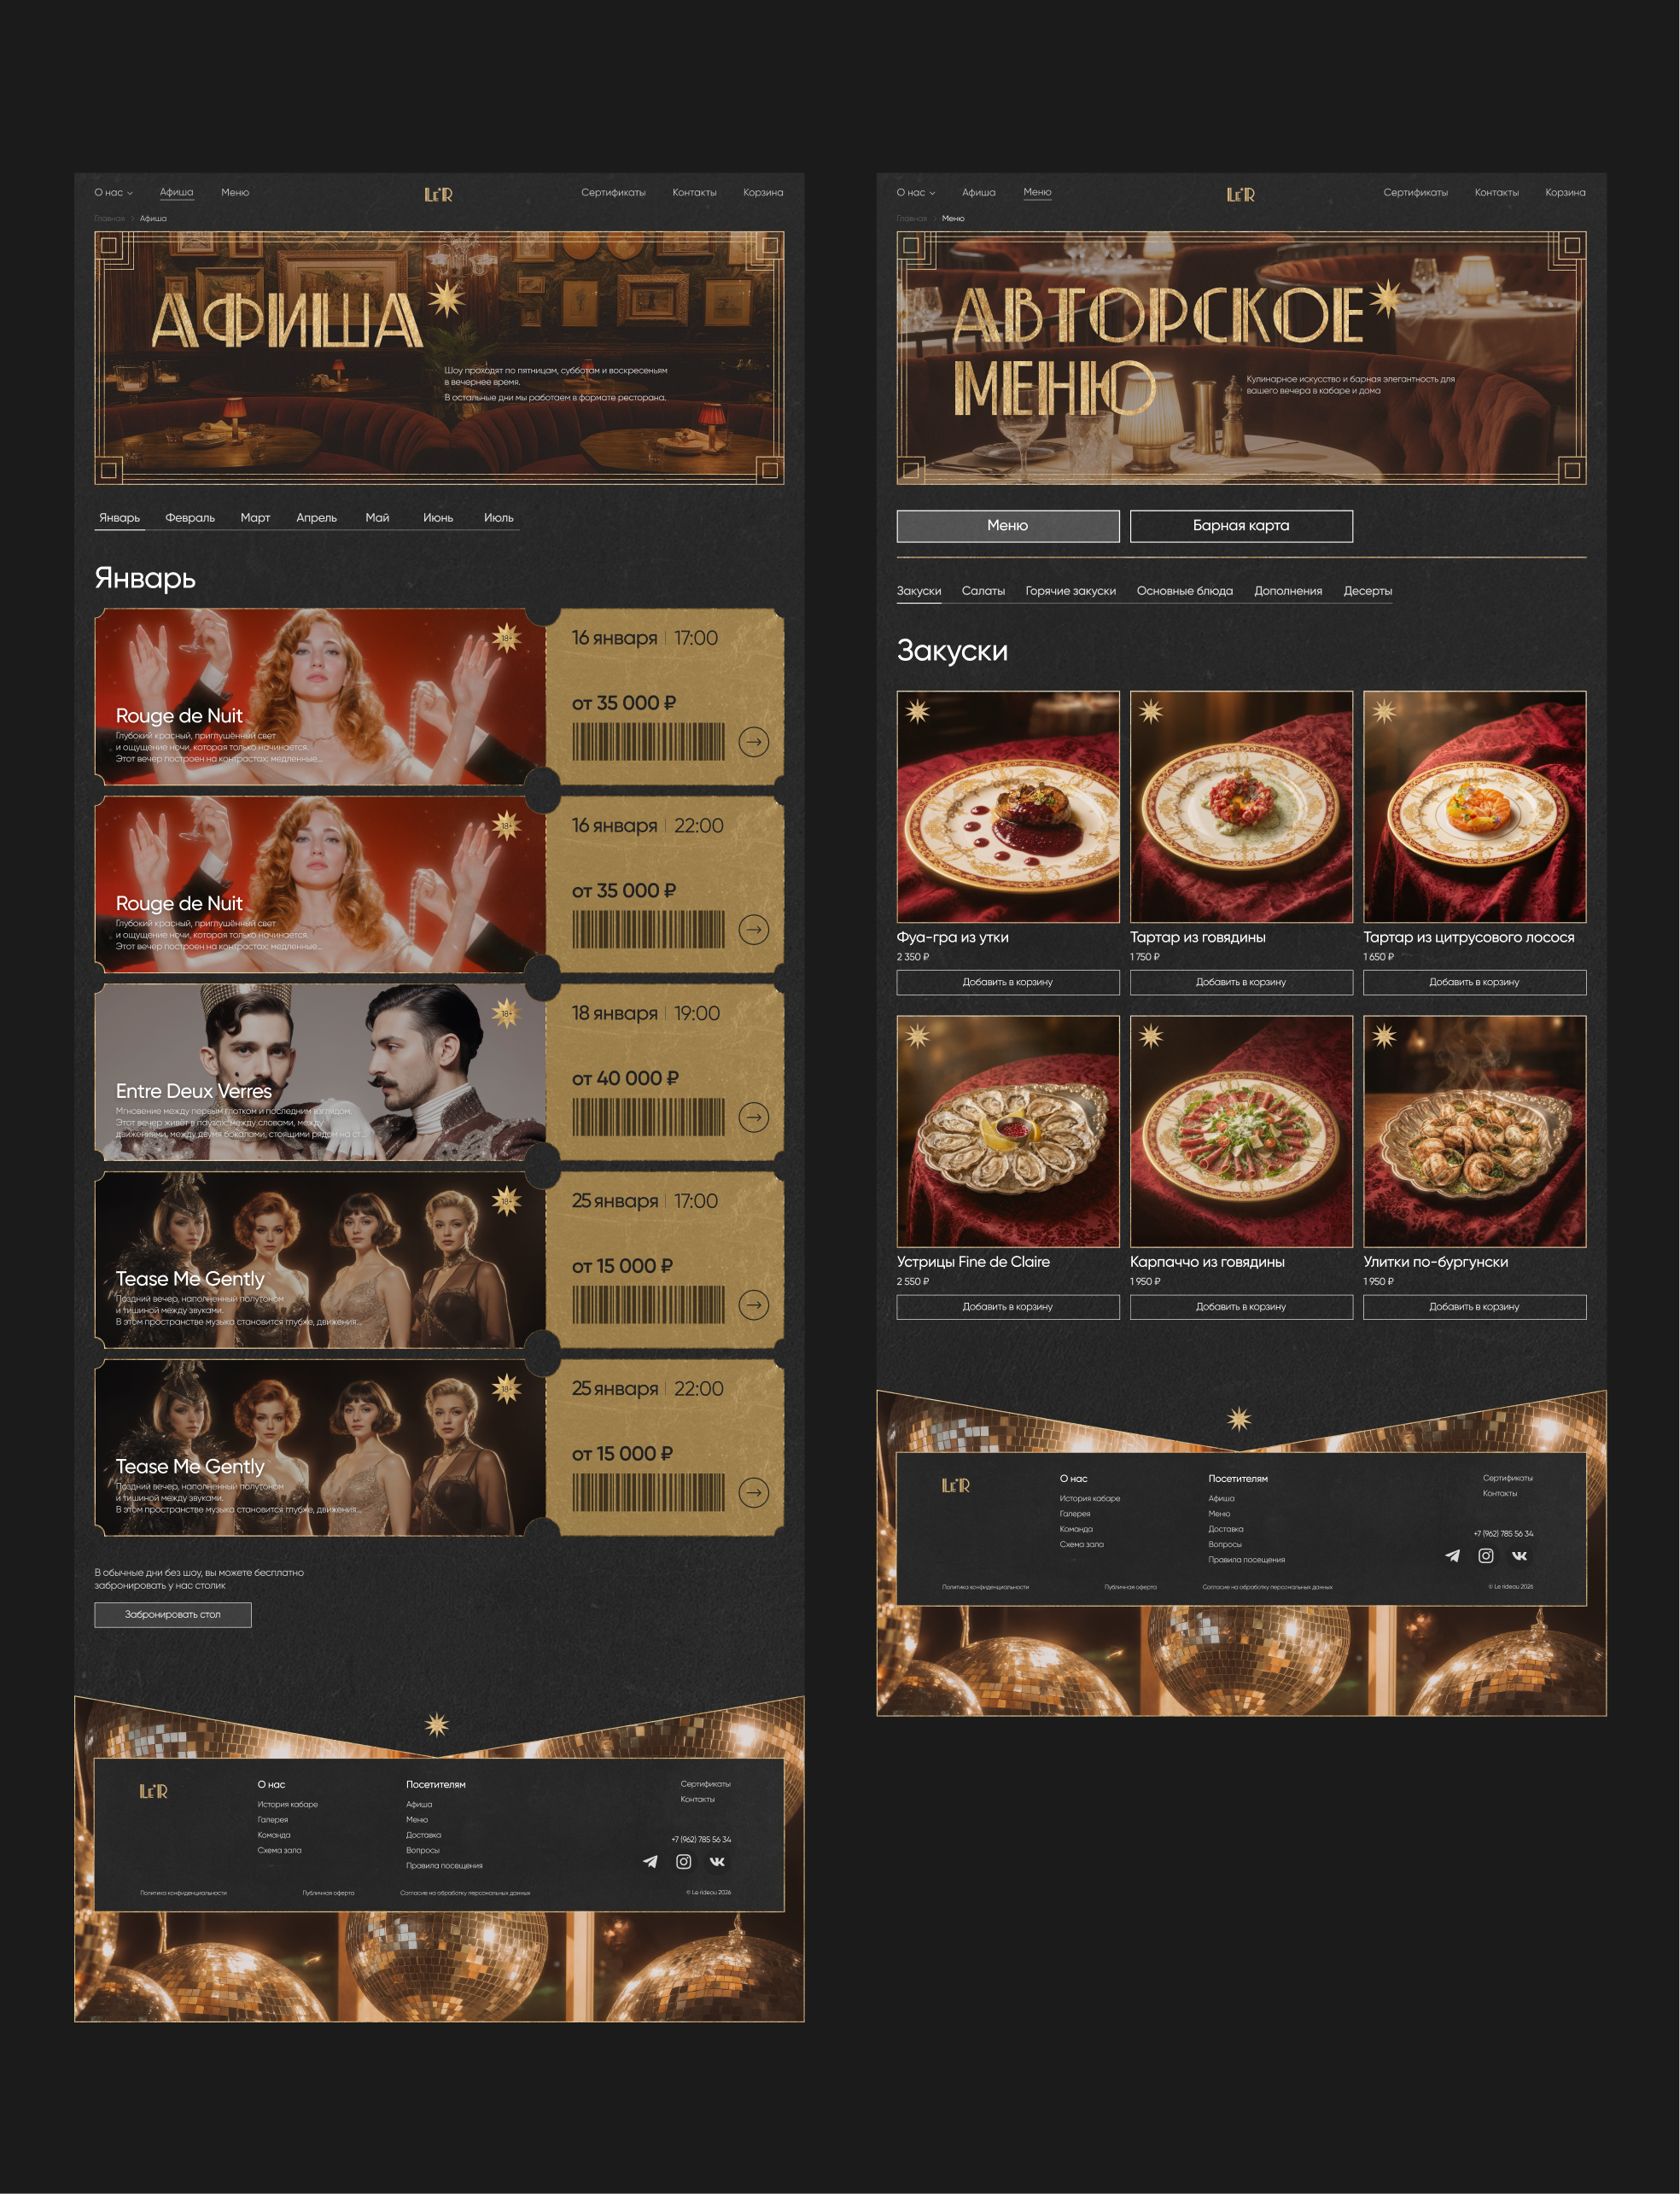
Task: Click Главная breadcrumb on Меню page
Action: pos(911,218)
